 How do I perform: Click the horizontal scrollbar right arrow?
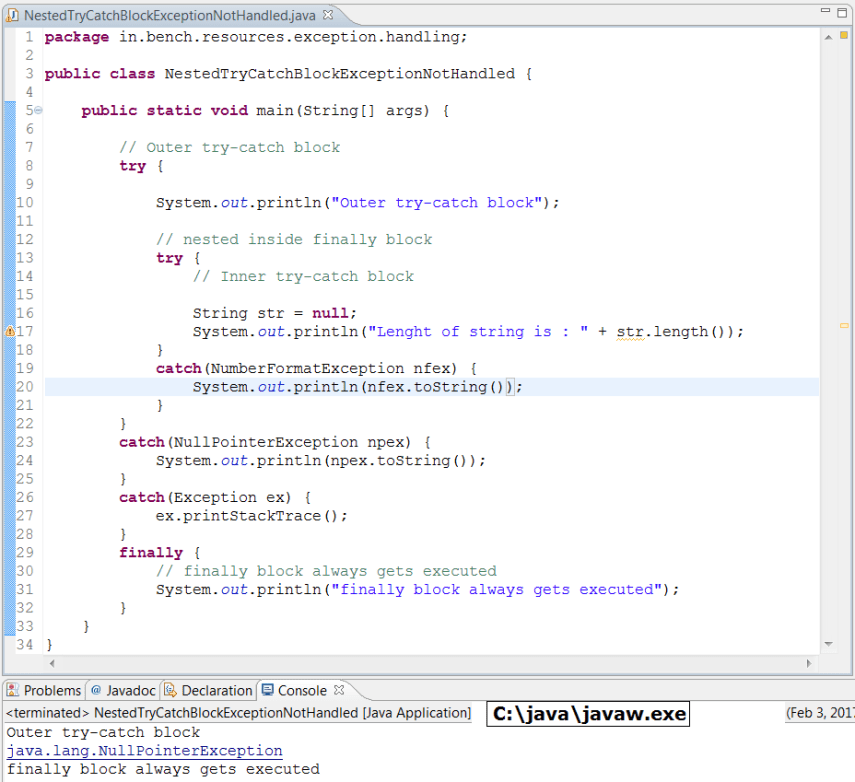(809, 663)
